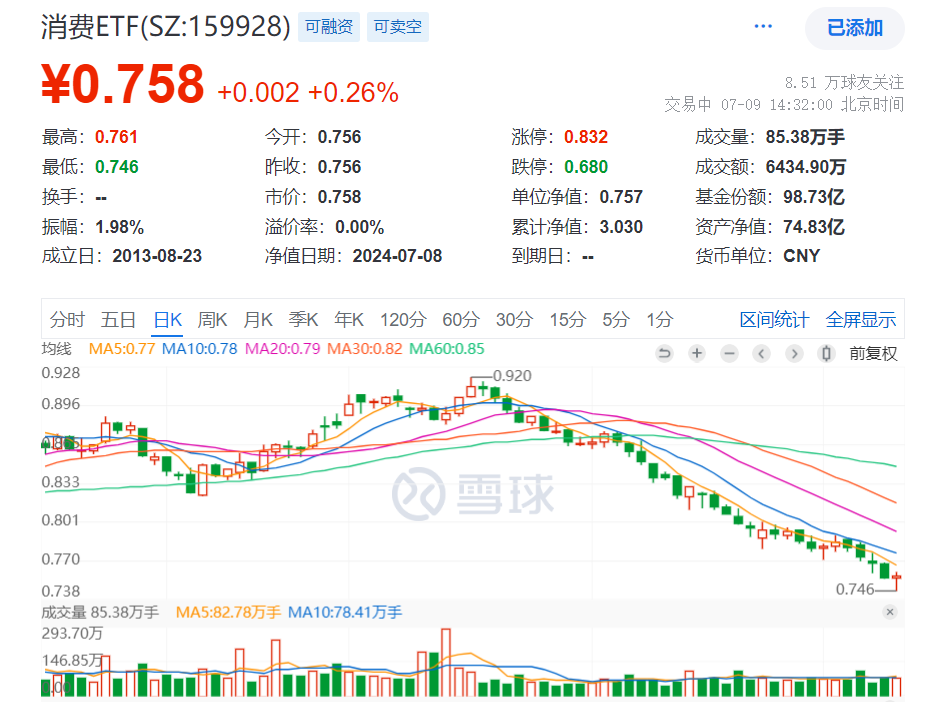
Task: Open the more options ellipsis icon
Action: coord(762,24)
